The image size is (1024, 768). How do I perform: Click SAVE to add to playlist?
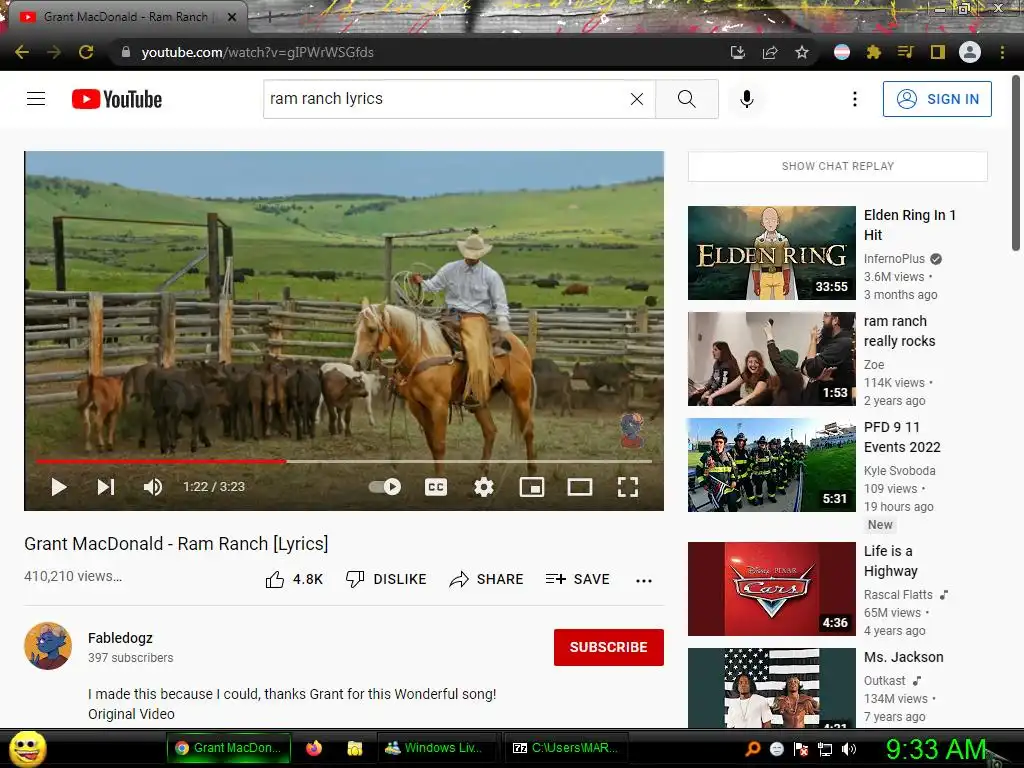click(577, 579)
